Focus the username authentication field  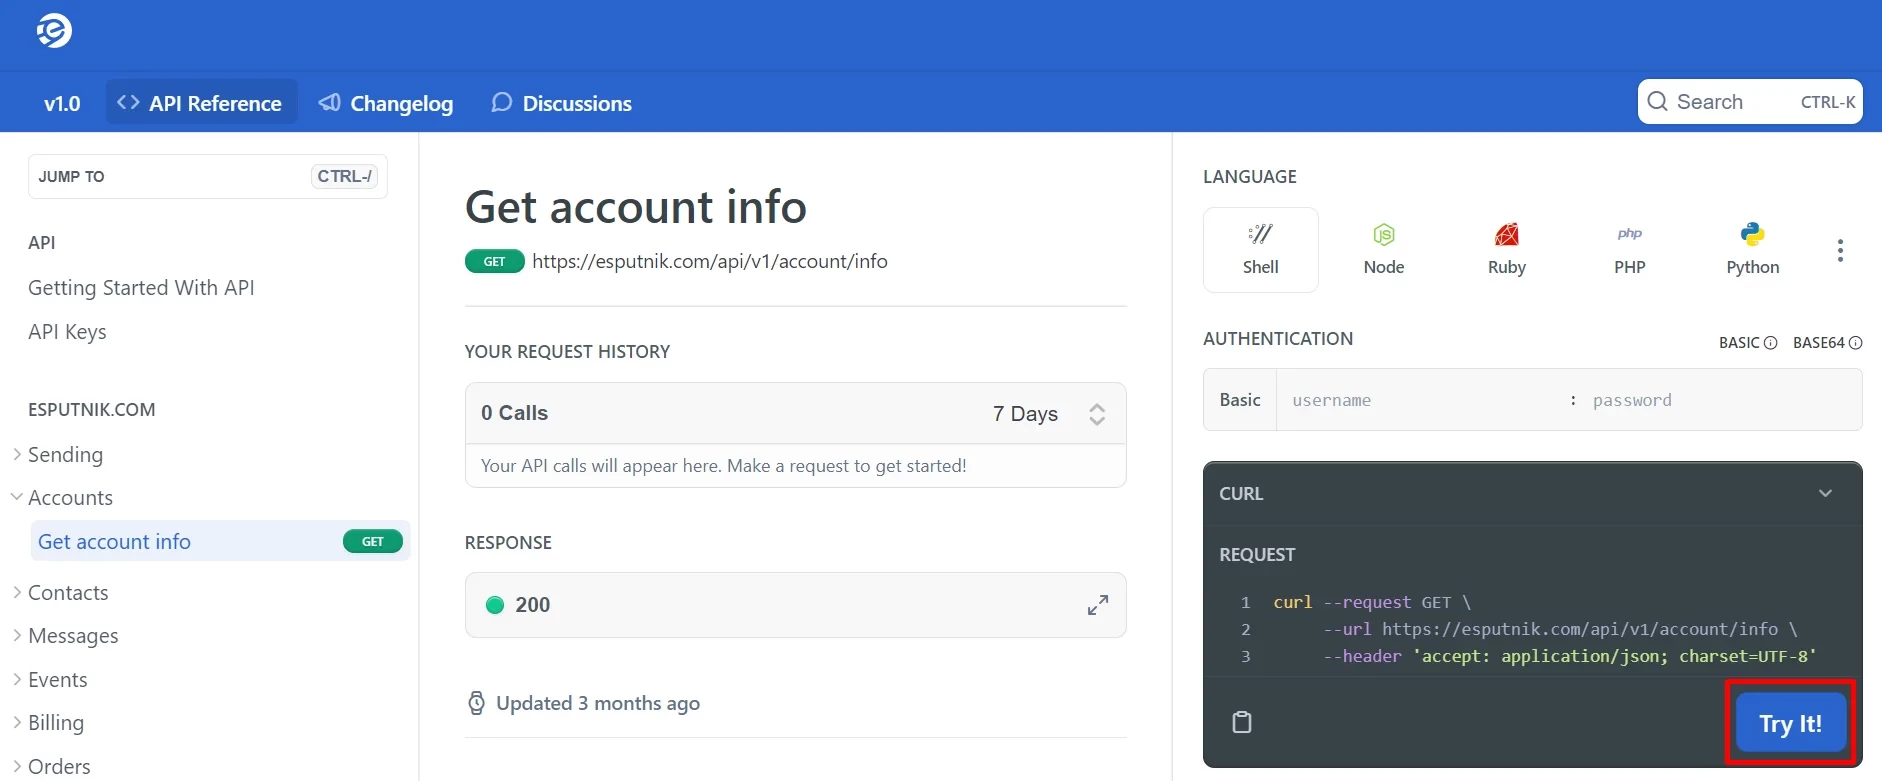click(1420, 400)
